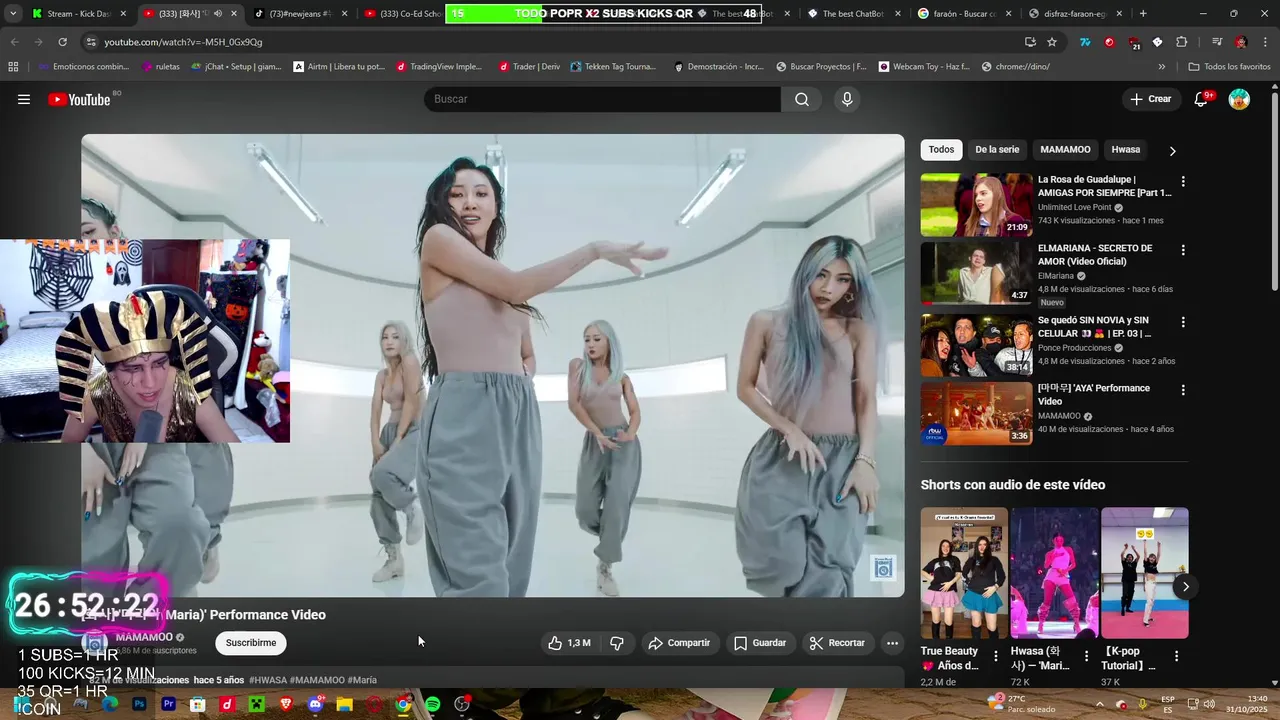The height and width of the screenshot is (720, 1280).
Task: Open Discord from the taskbar
Action: point(316,704)
